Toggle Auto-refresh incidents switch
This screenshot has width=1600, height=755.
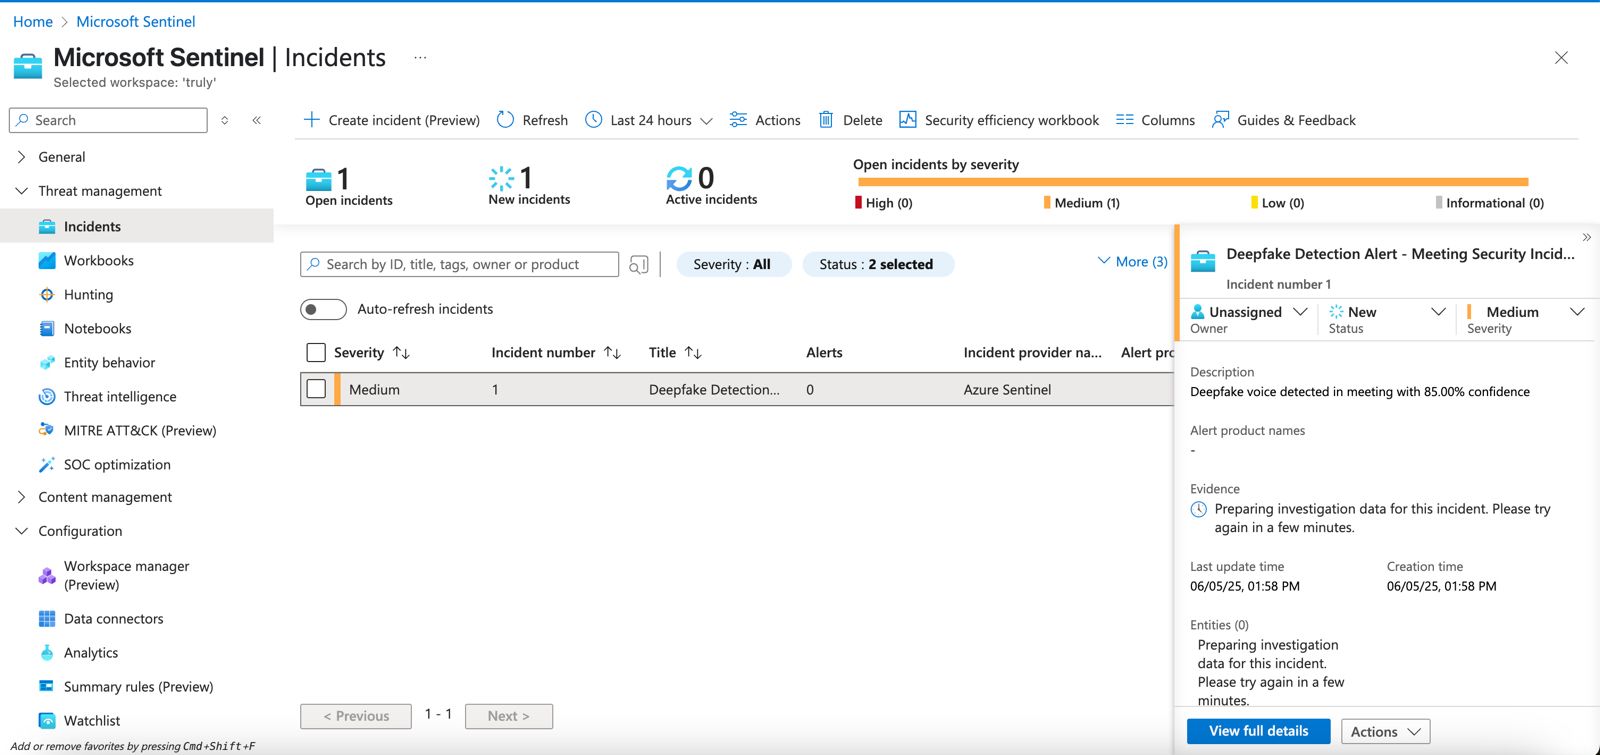(323, 310)
